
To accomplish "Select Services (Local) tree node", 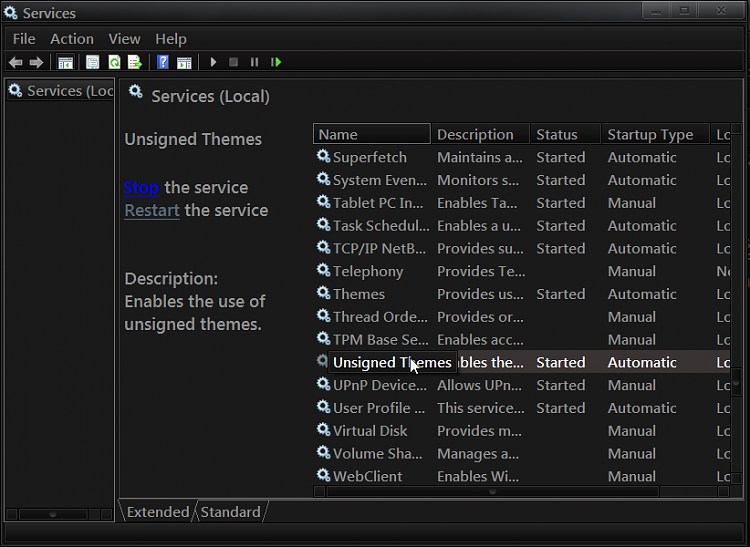I will [61, 90].
